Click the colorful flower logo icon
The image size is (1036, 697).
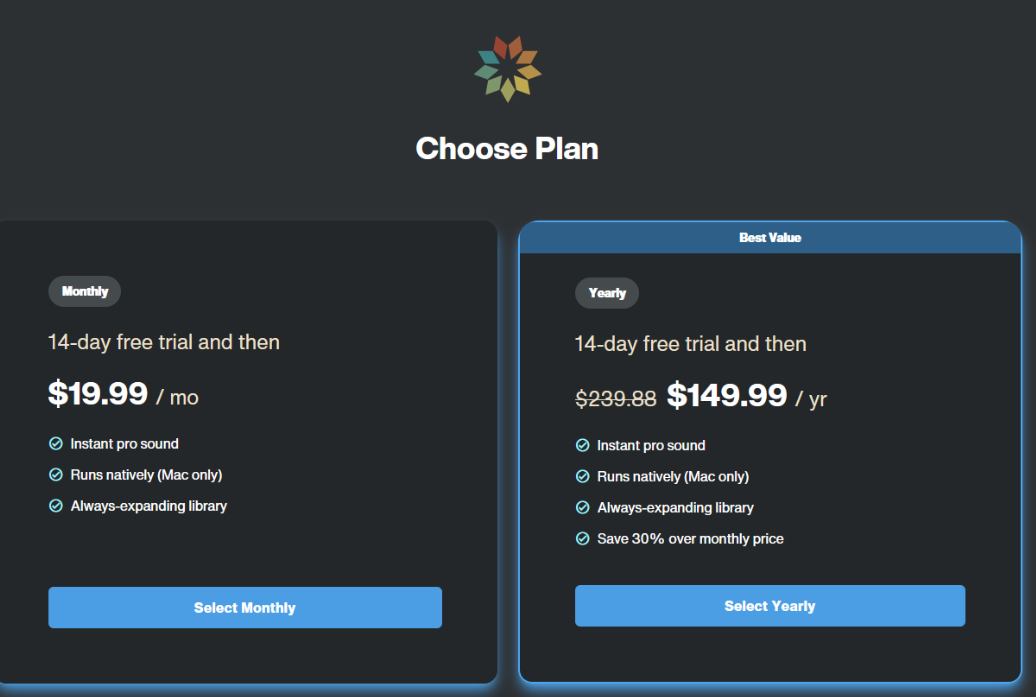tap(507, 68)
